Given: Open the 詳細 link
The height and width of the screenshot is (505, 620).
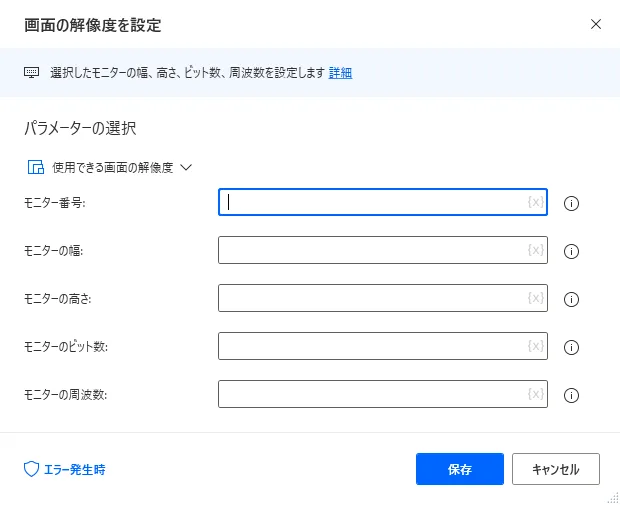Looking at the screenshot, I should pos(341,73).
